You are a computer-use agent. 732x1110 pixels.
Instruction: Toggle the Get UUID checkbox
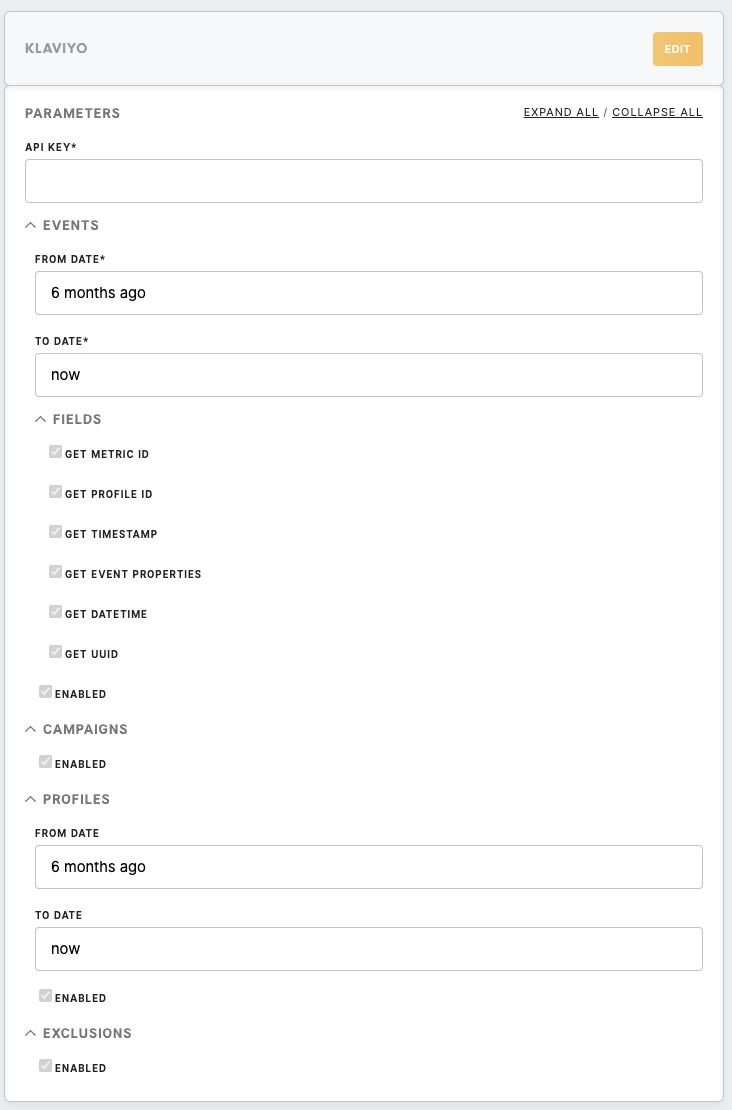pos(55,651)
